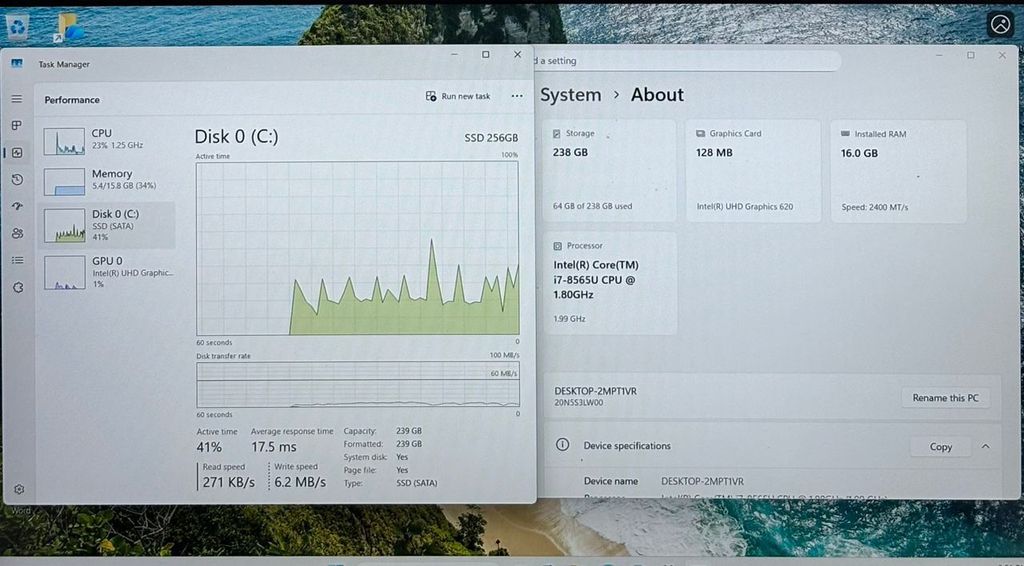Open the Users page in sidebar
Image resolution: width=1024 pixels, height=566 pixels.
[x=17, y=234]
